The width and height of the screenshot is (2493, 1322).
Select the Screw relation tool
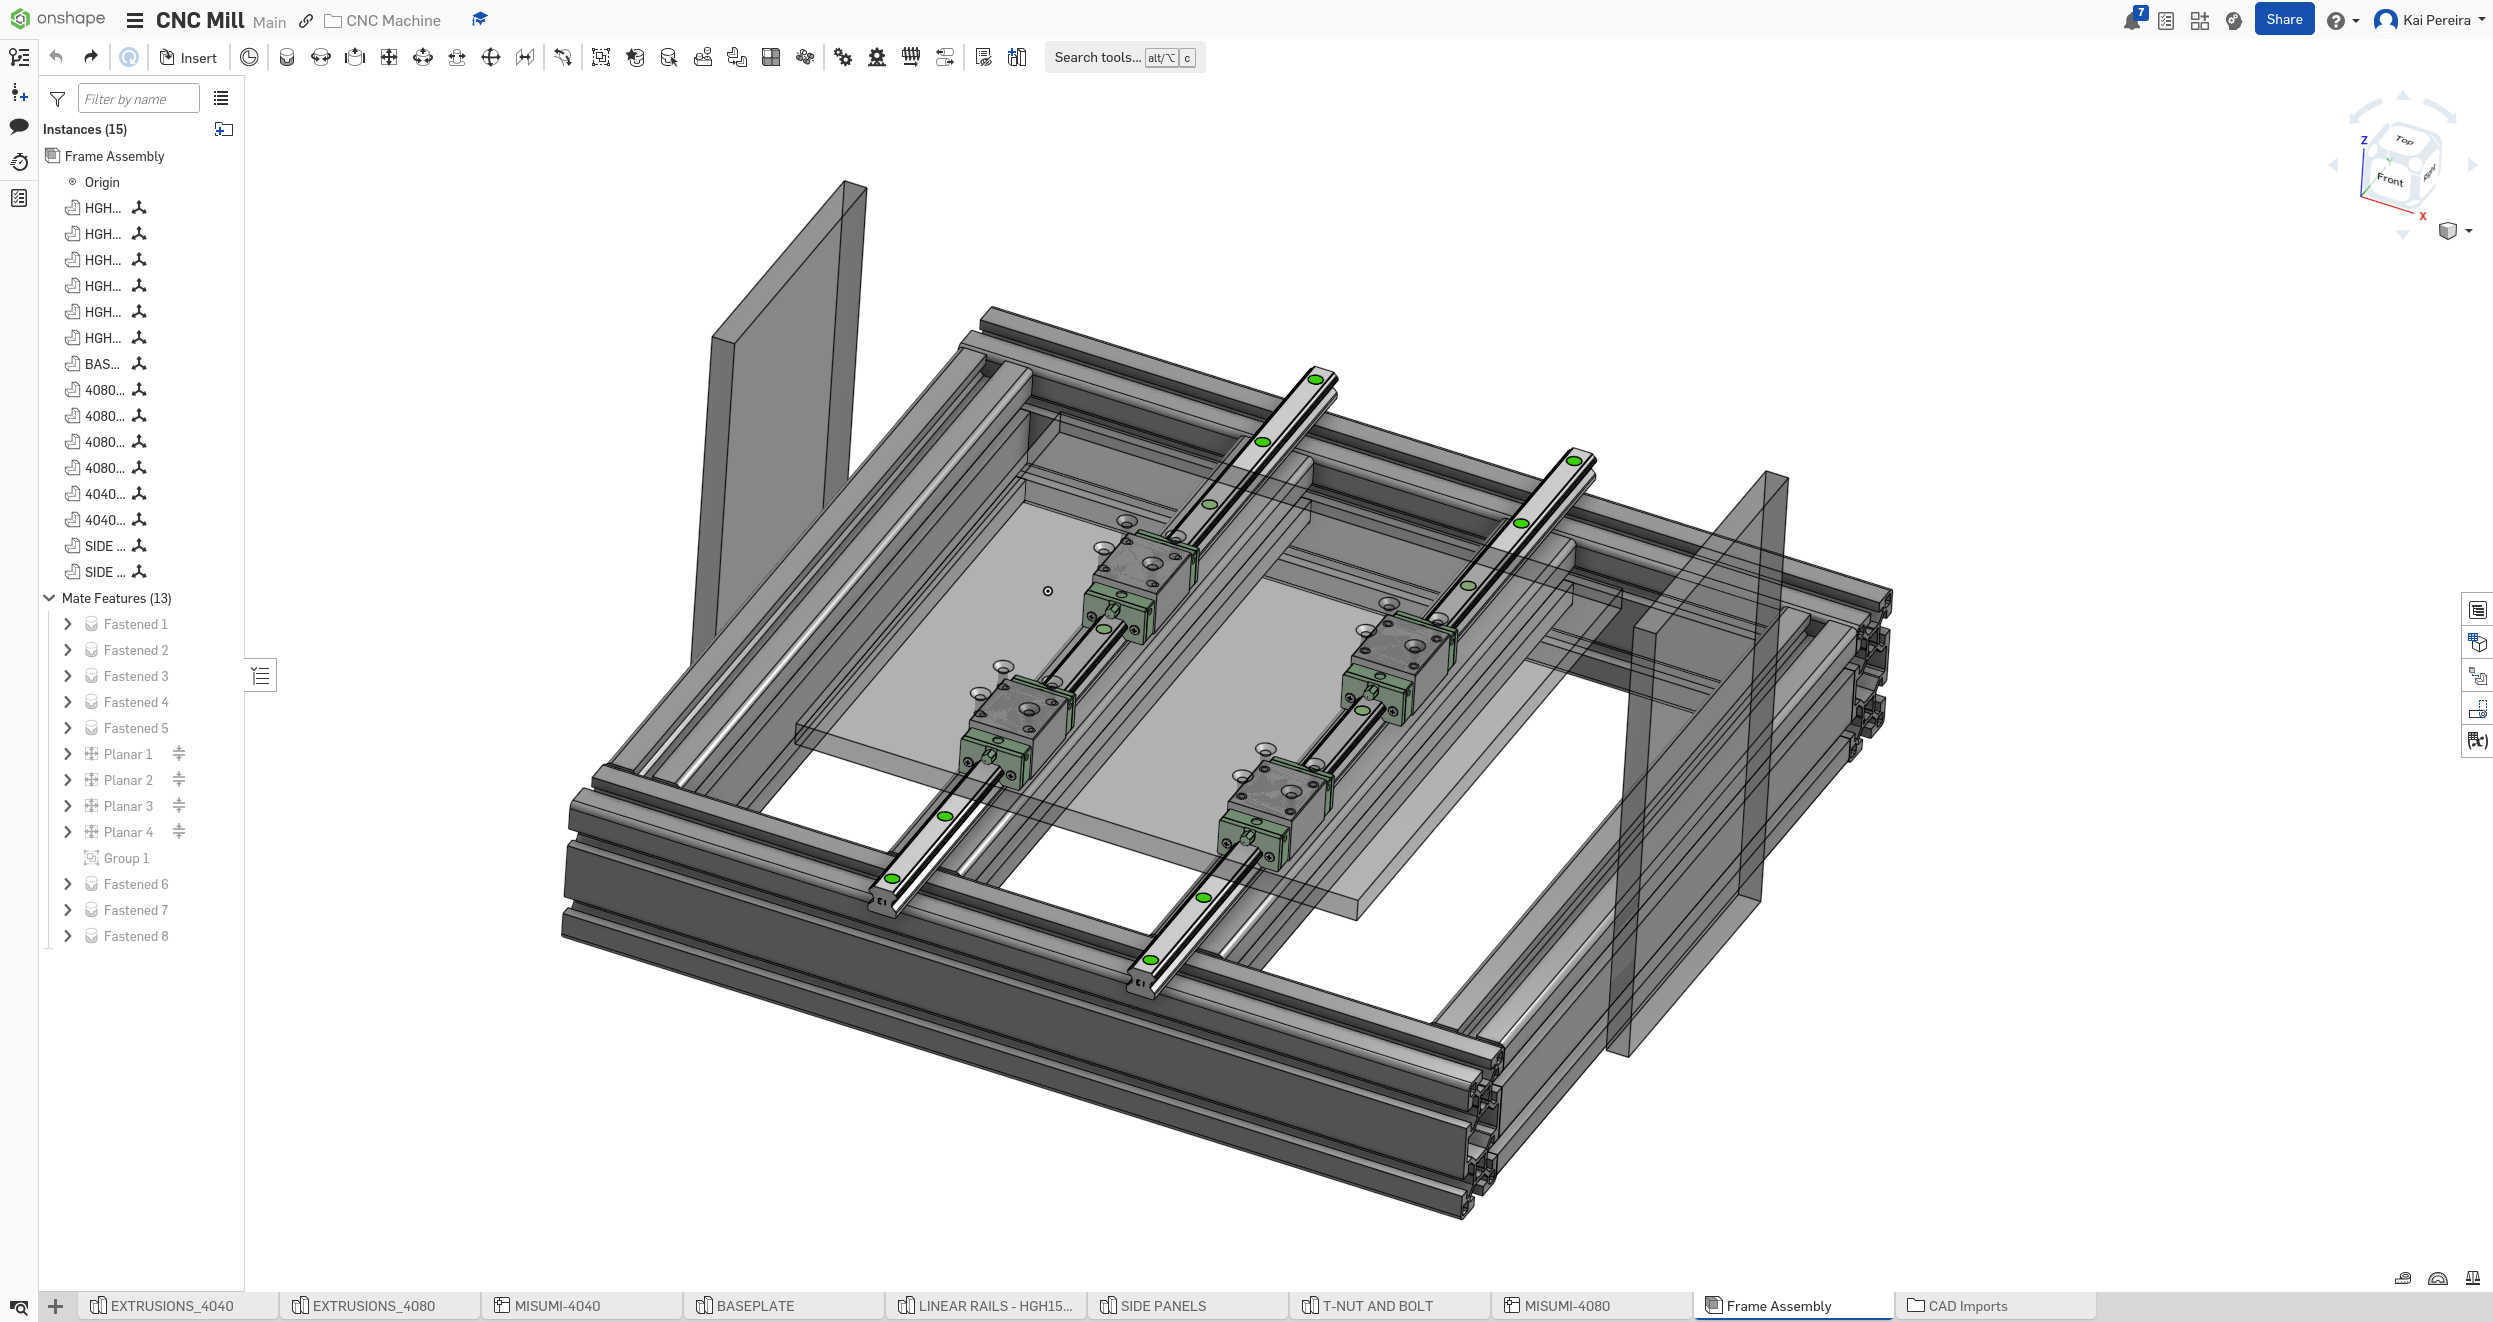[911, 57]
